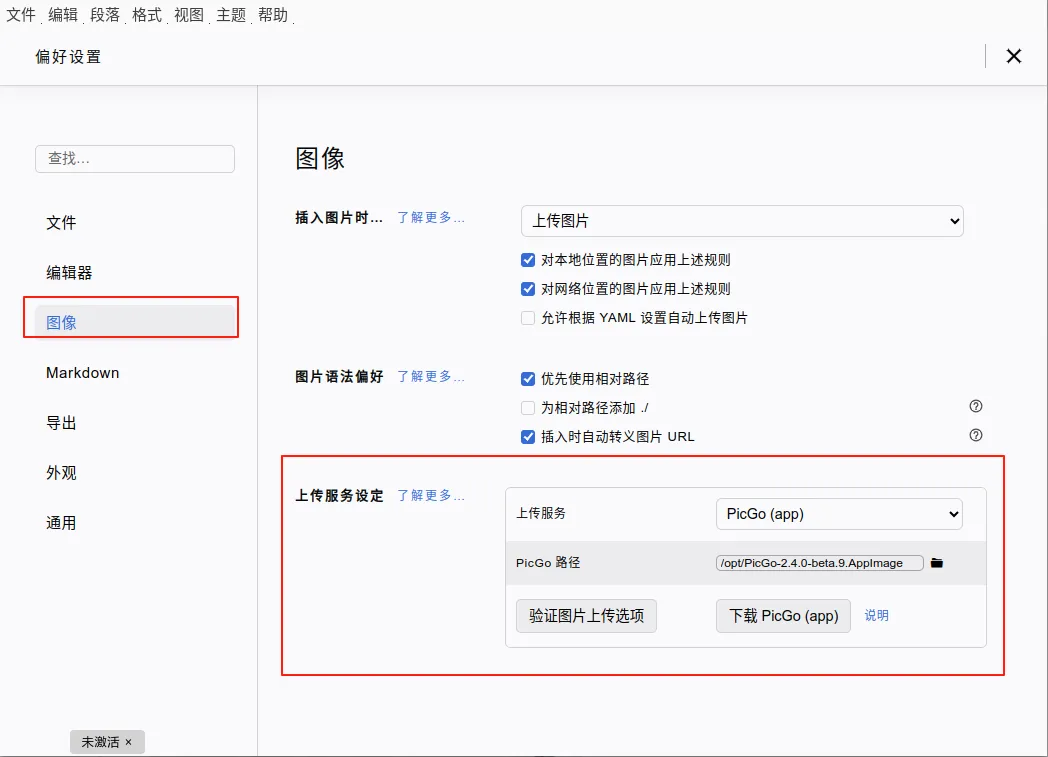Open the 说明 link
Viewport: 1048px width, 757px height.
click(876, 616)
